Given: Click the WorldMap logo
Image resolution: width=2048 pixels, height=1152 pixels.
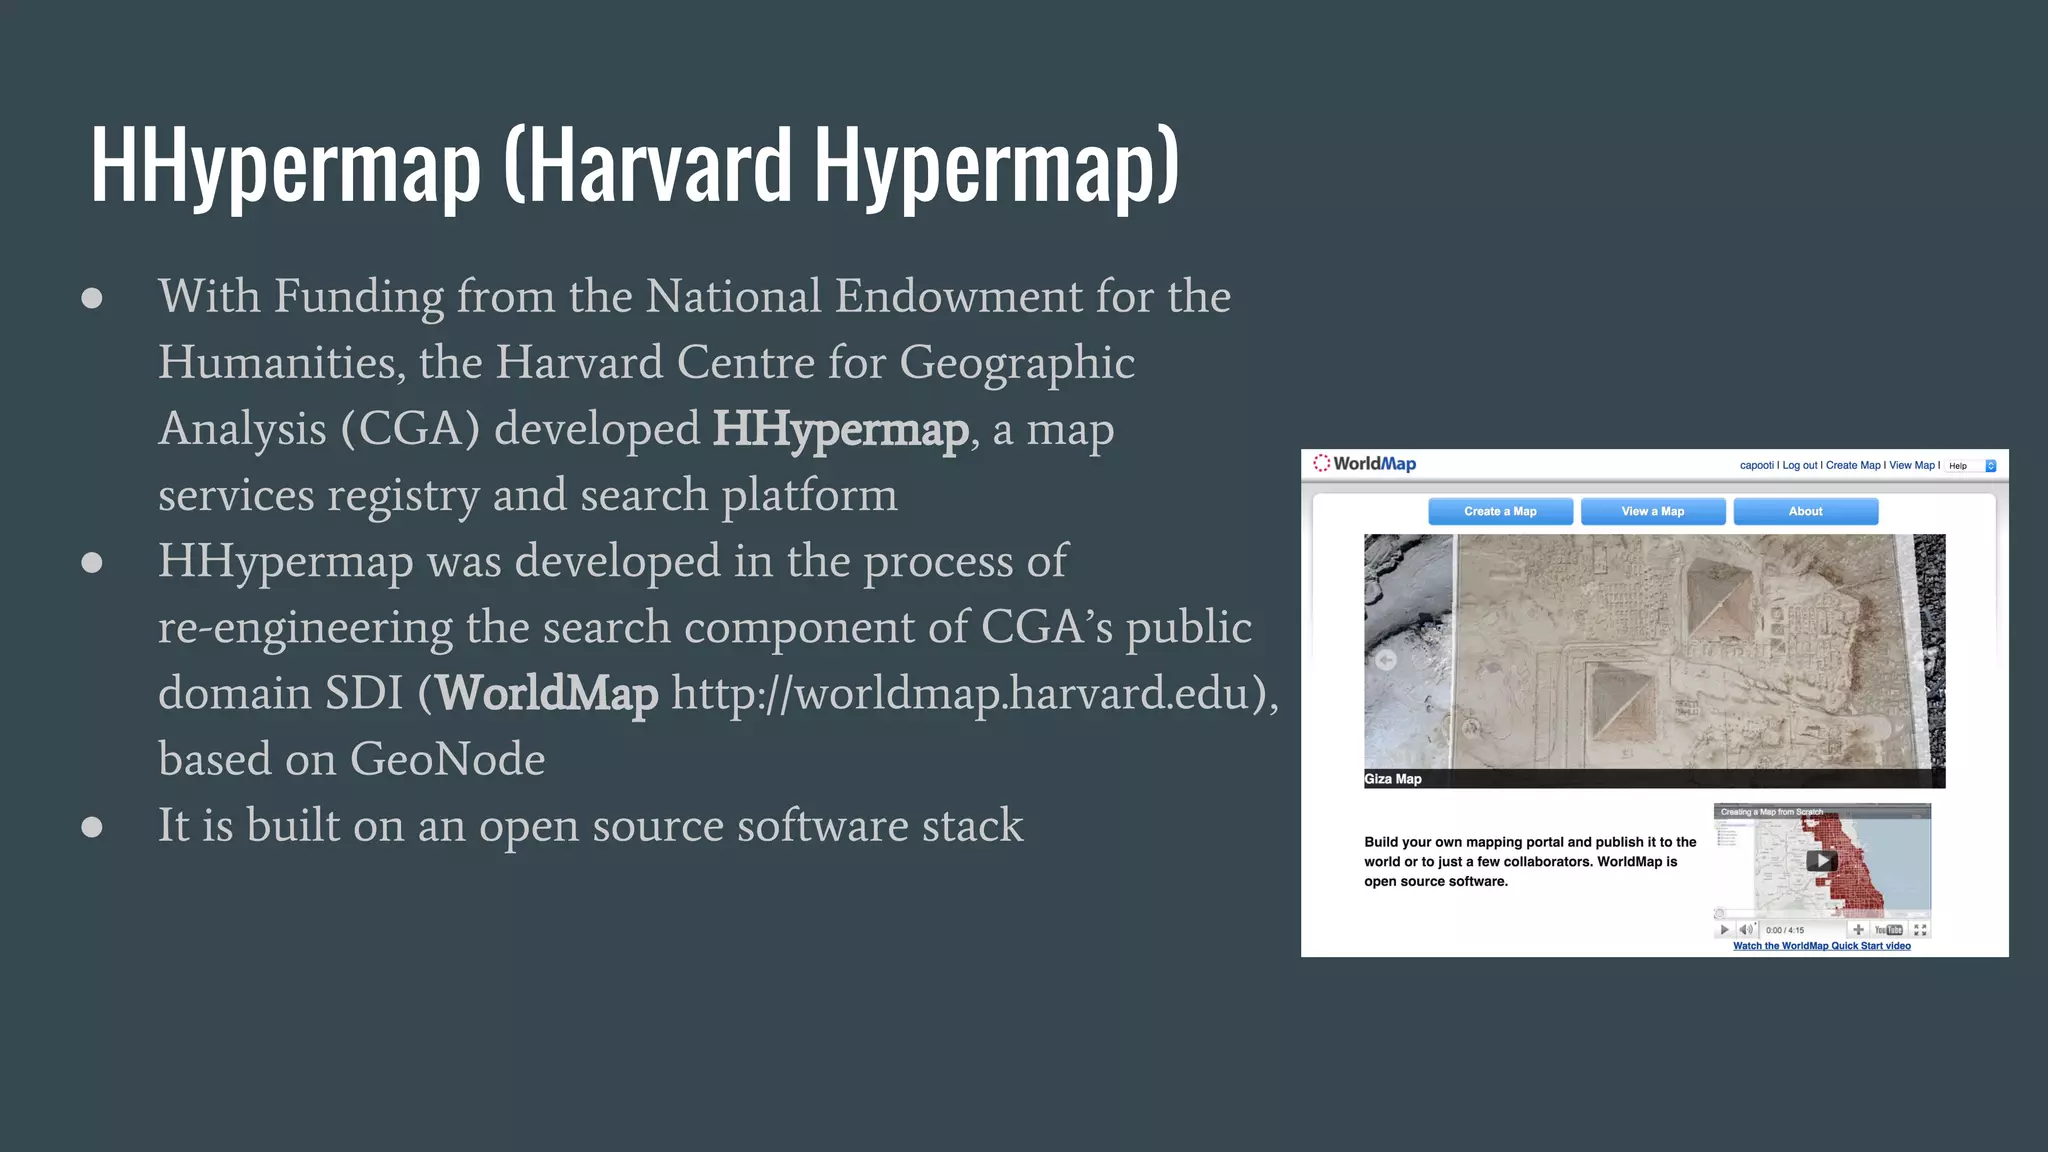Looking at the screenshot, I should pos(1365,464).
